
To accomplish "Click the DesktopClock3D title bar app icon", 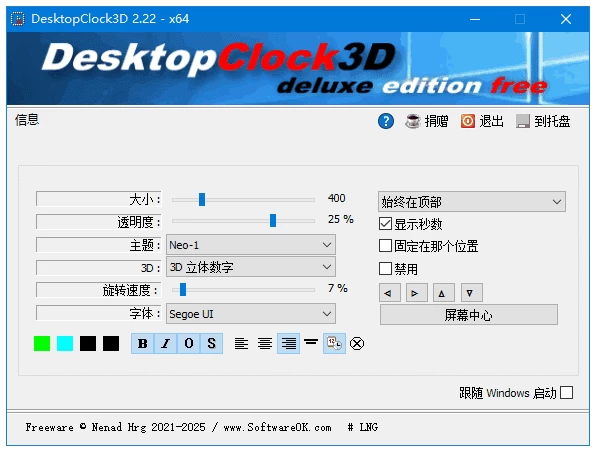I will point(17,19).
